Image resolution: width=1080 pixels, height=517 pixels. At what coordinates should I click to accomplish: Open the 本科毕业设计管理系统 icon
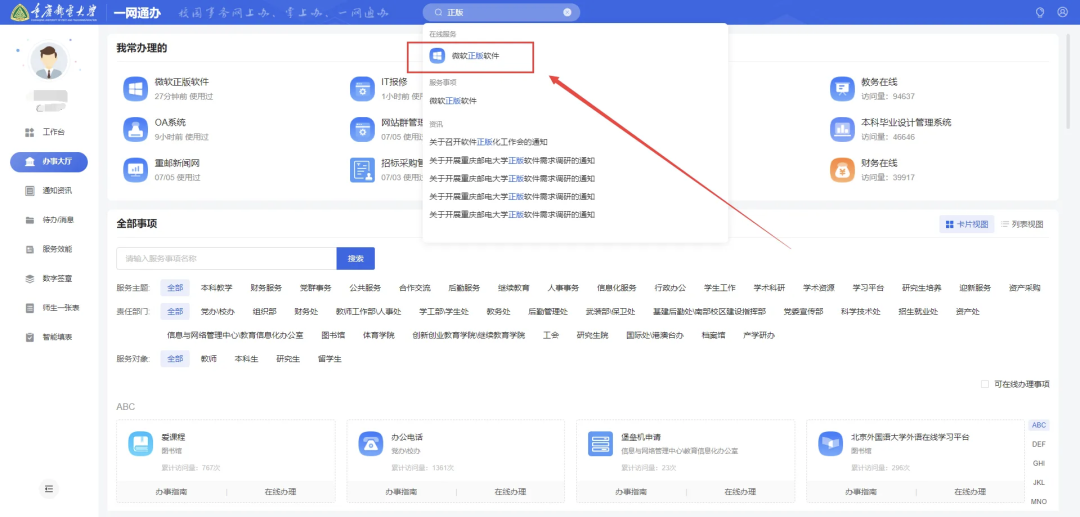pos(842,129)
